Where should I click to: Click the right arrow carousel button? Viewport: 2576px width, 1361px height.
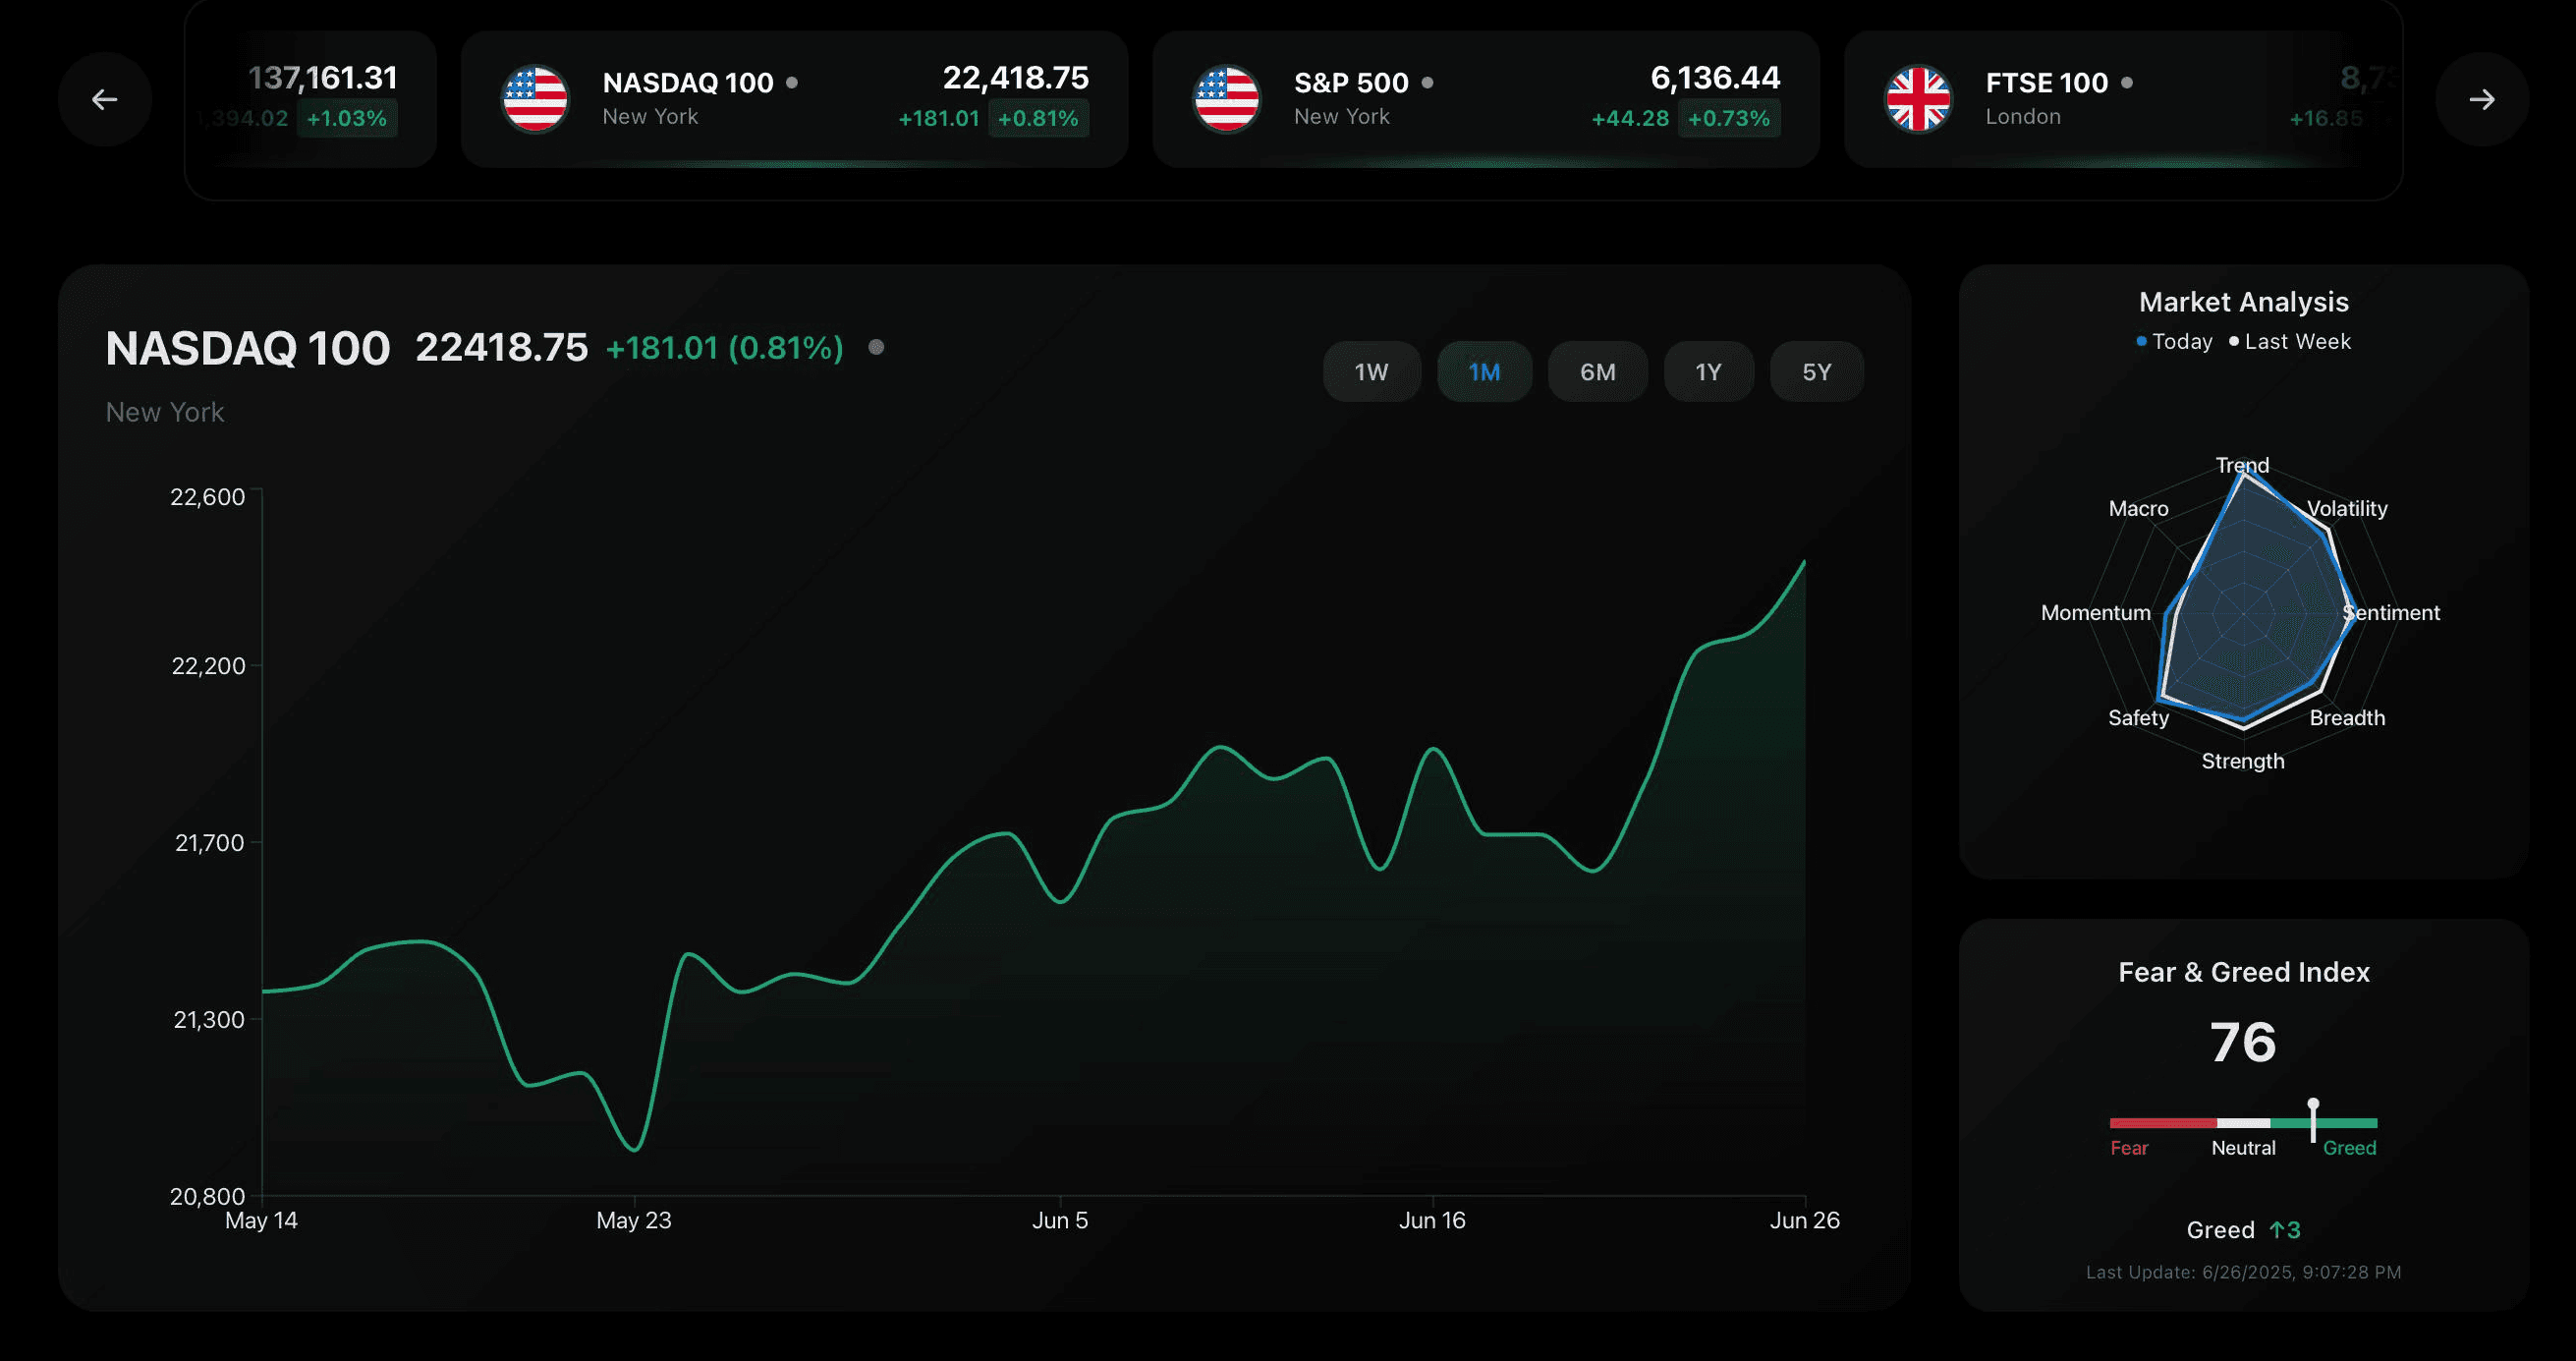tap(2481, 99)
